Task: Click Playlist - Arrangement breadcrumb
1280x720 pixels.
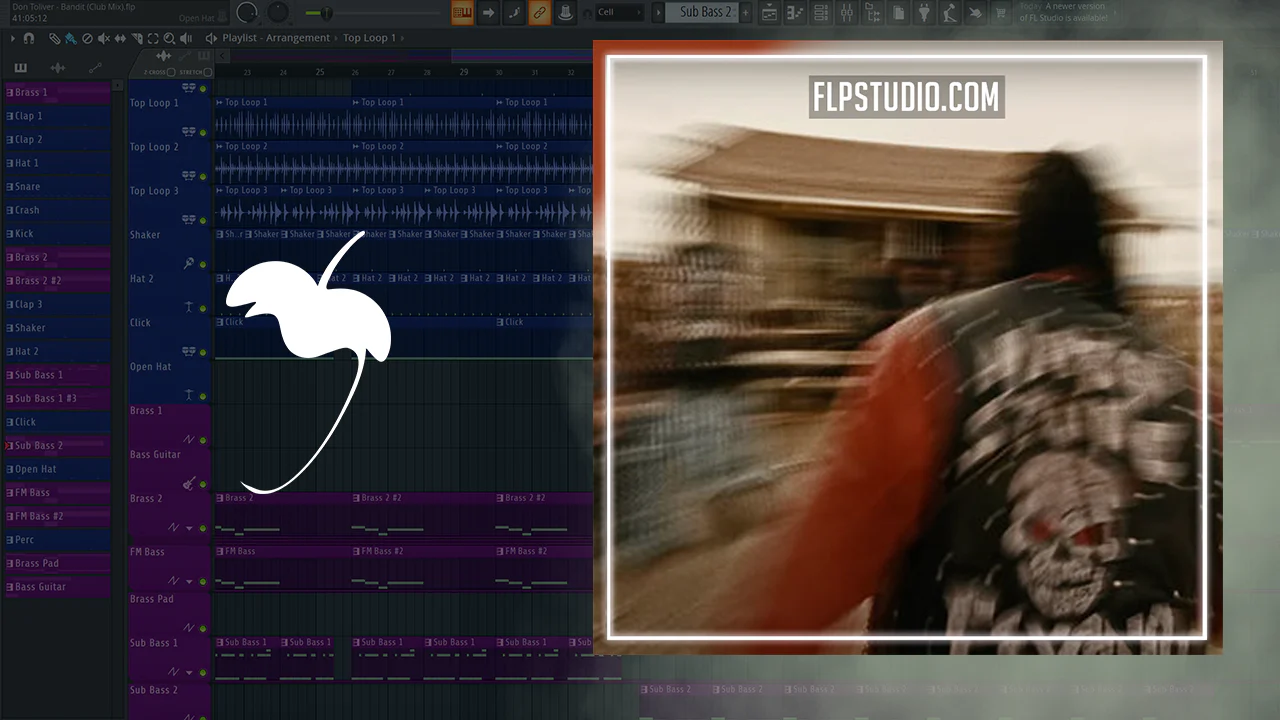Action: 276,38
